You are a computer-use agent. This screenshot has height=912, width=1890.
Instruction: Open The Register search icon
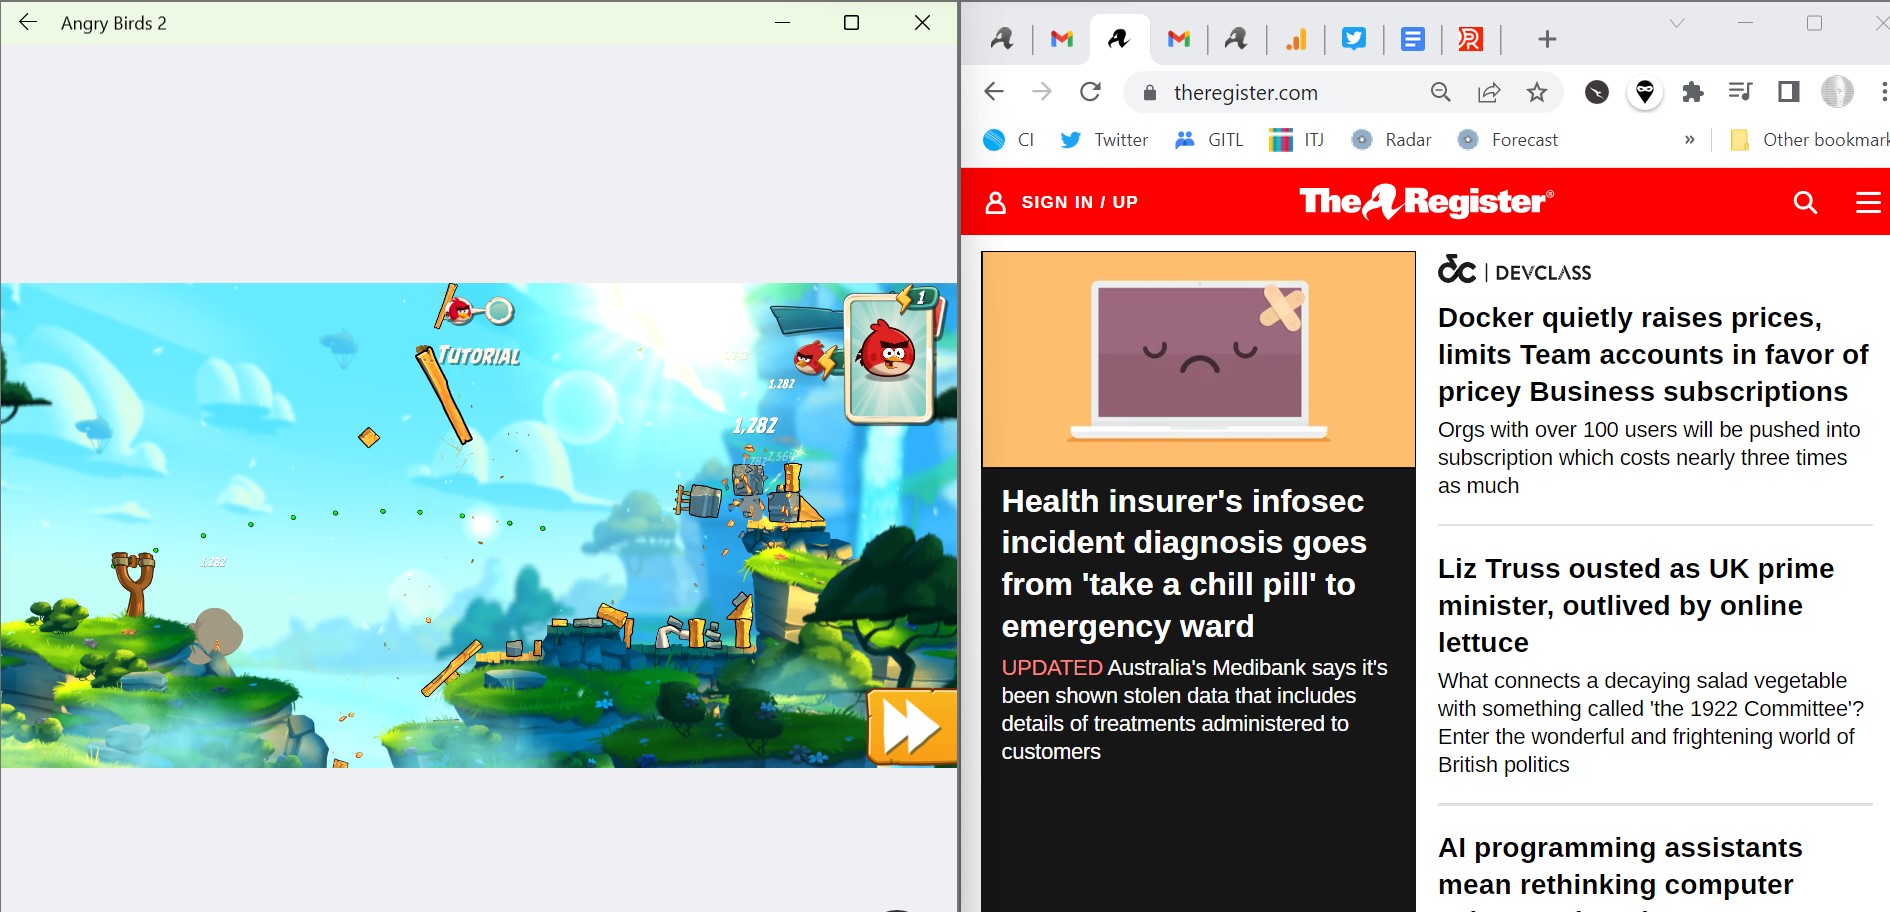pyautogui.click(x=1805, y=202)
